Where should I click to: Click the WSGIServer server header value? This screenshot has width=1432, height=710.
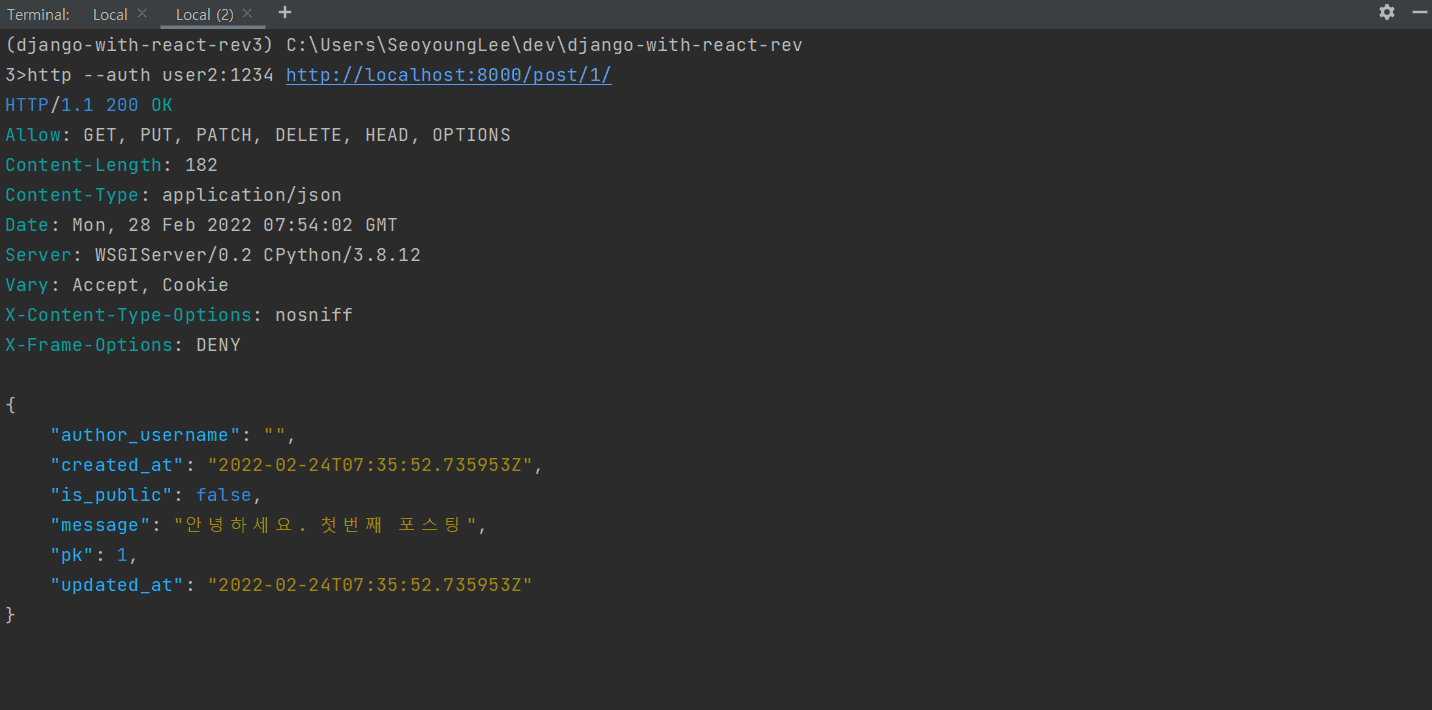257,255
